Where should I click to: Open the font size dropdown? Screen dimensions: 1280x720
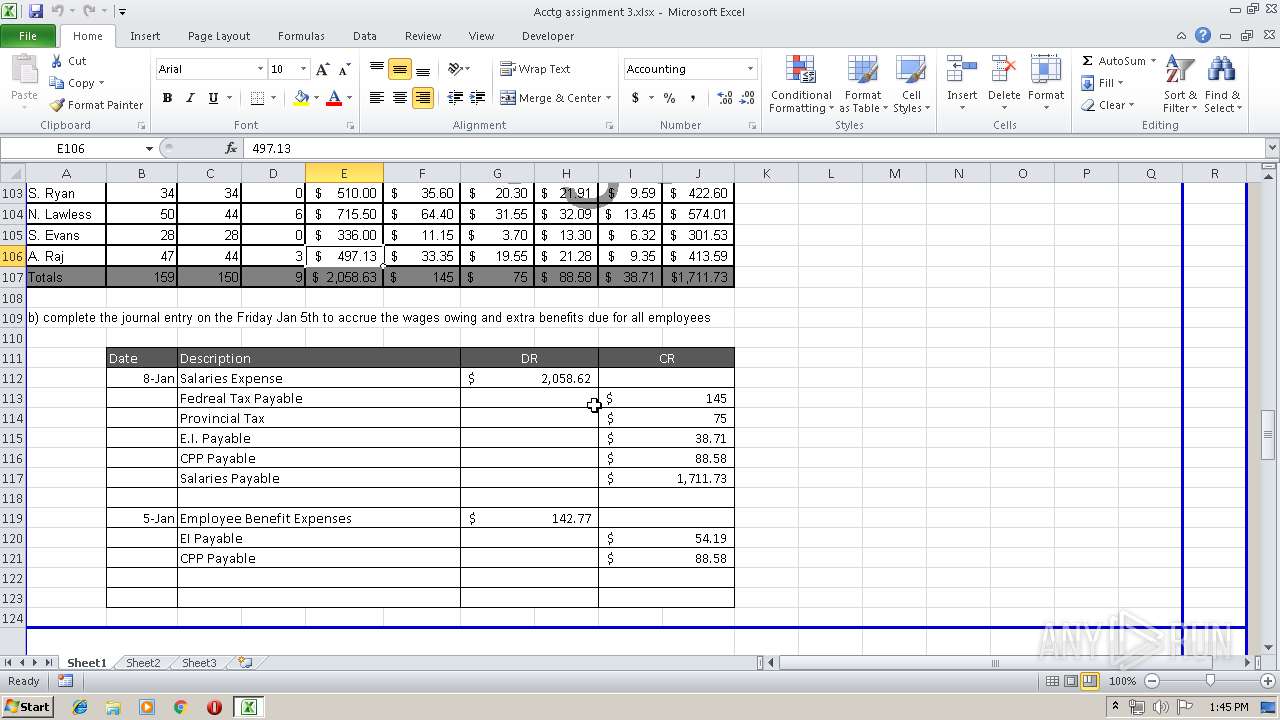(303, 69)
